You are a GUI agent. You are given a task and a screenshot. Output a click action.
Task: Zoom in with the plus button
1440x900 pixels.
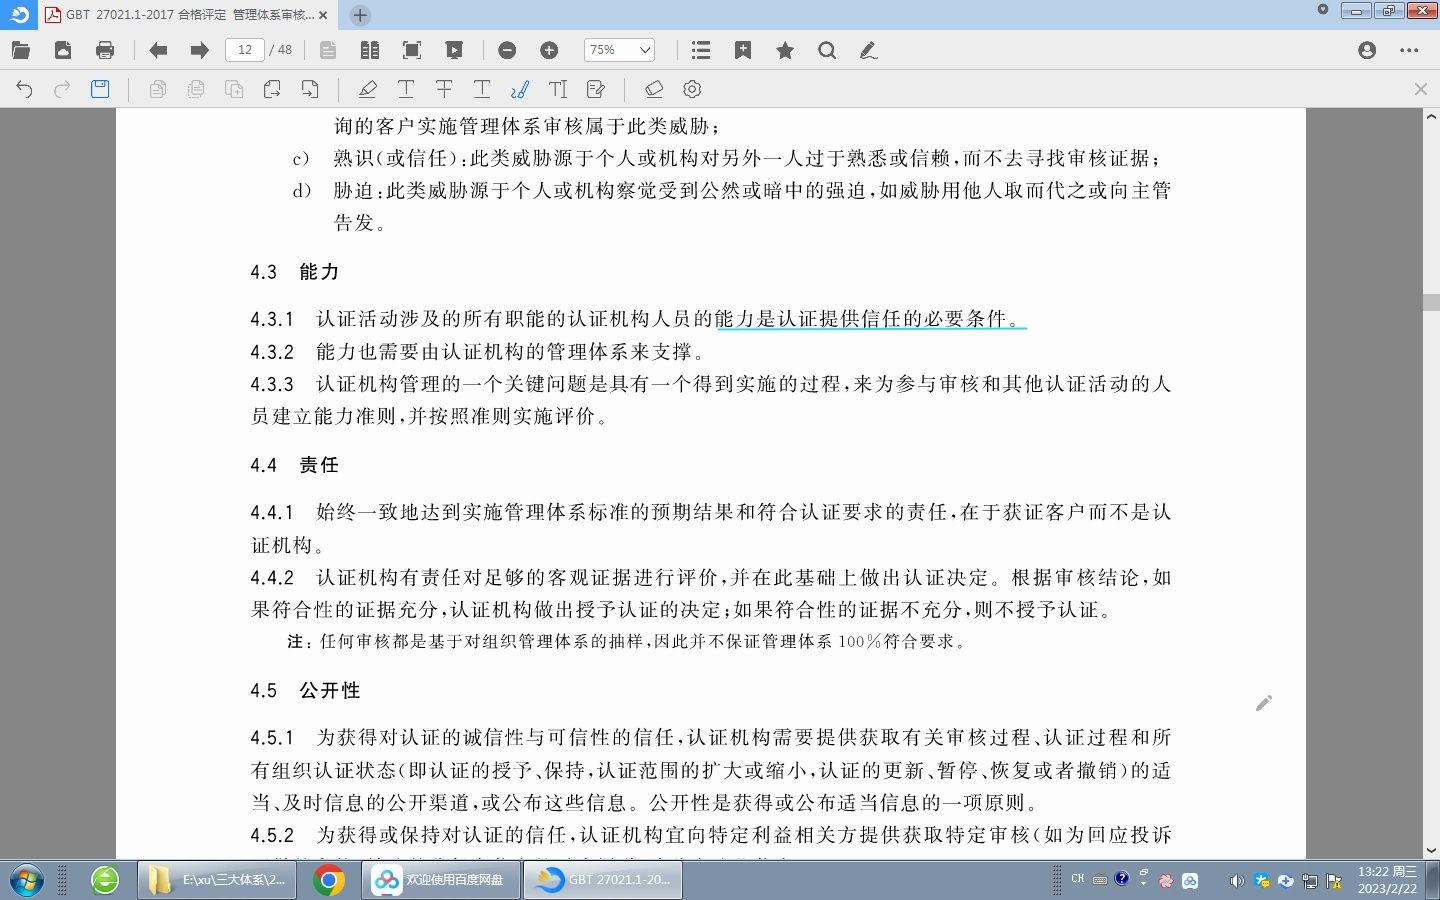tap(549, 50)
